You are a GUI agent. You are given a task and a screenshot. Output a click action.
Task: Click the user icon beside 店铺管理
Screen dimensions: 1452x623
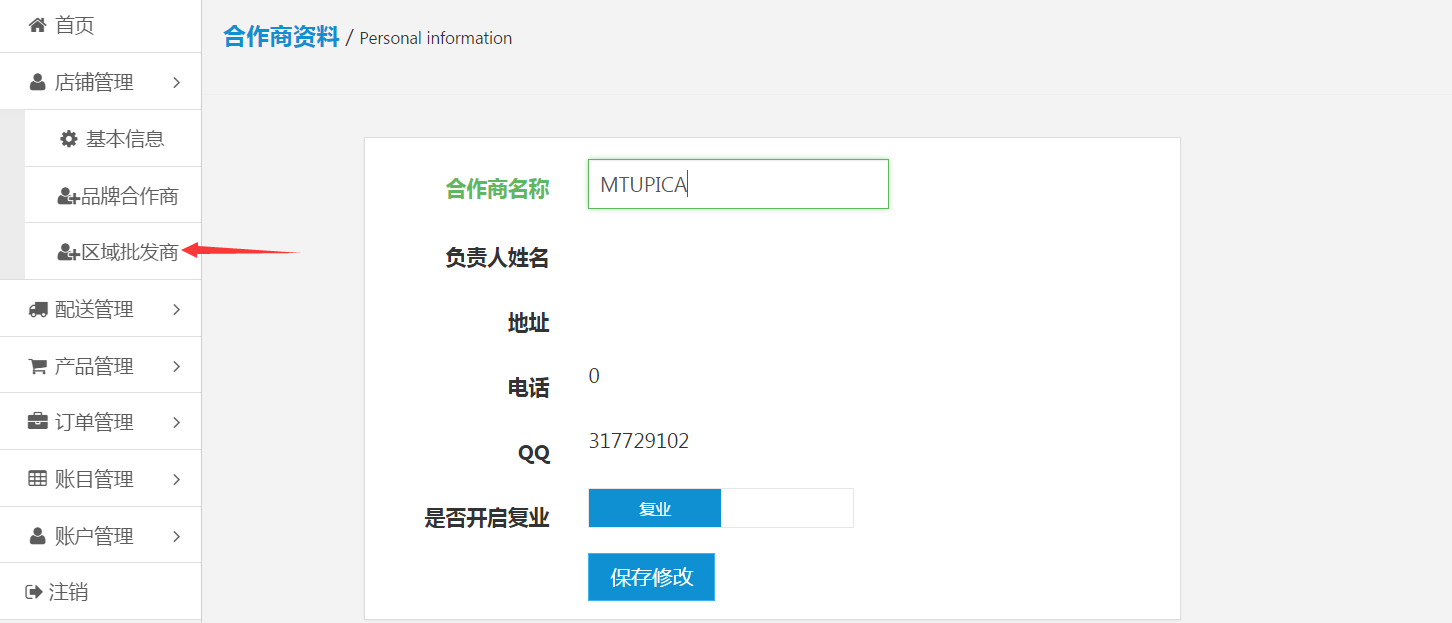(x=38, y=82)
